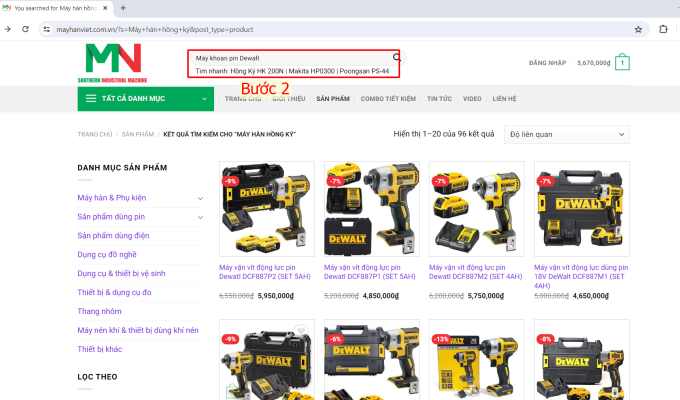Click the search magnifier icon

coord(395,58)
